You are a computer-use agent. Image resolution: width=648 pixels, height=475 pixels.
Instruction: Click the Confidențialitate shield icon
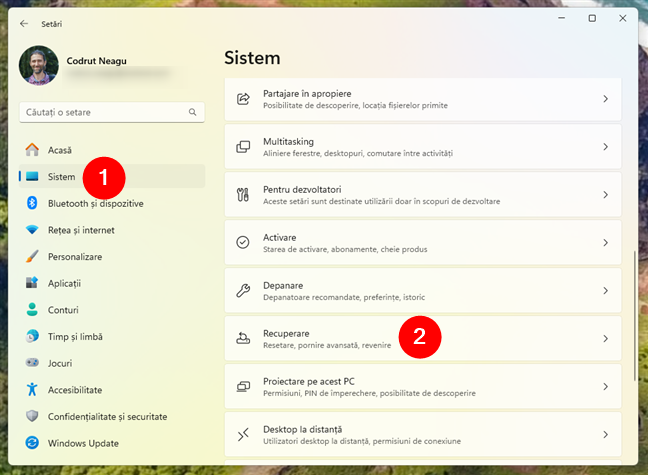click(32, 416)
